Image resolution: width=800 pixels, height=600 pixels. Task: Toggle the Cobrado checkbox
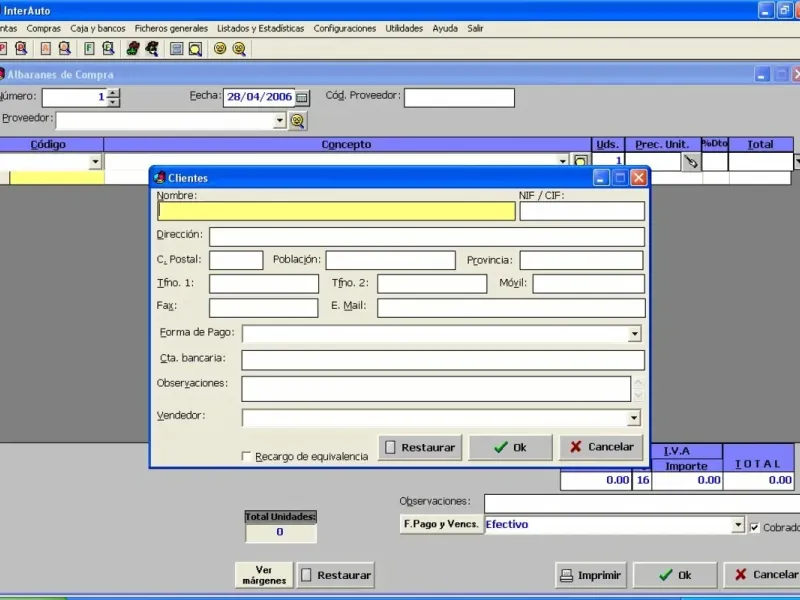click(x=755, y=528)
